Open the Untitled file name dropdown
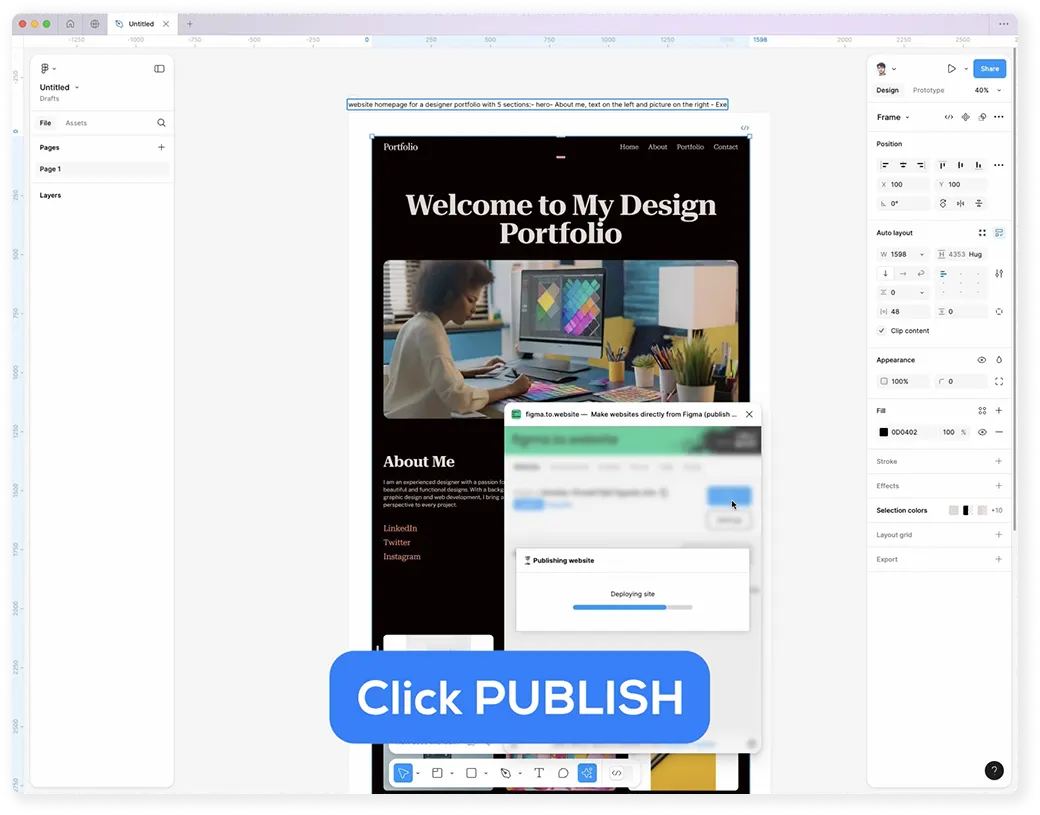The image size is (1040, 815). click(59, 88)
